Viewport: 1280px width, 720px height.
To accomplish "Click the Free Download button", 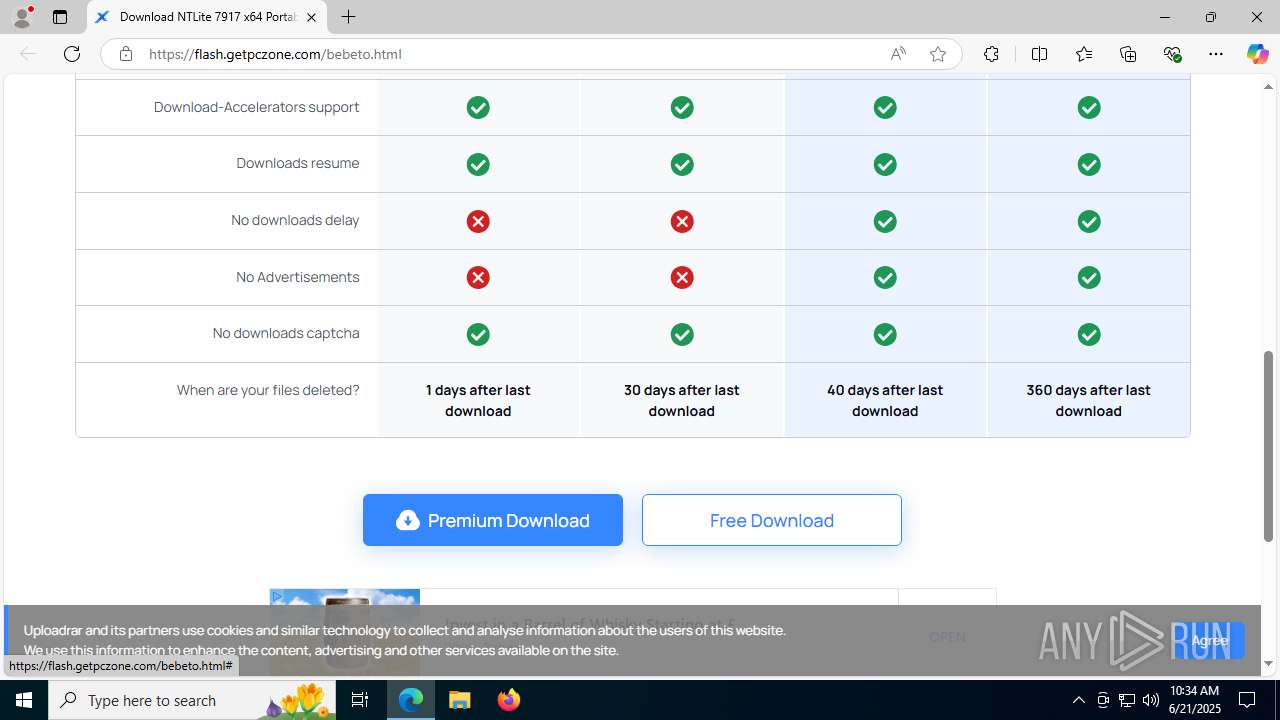I will [x=772, y=520].
